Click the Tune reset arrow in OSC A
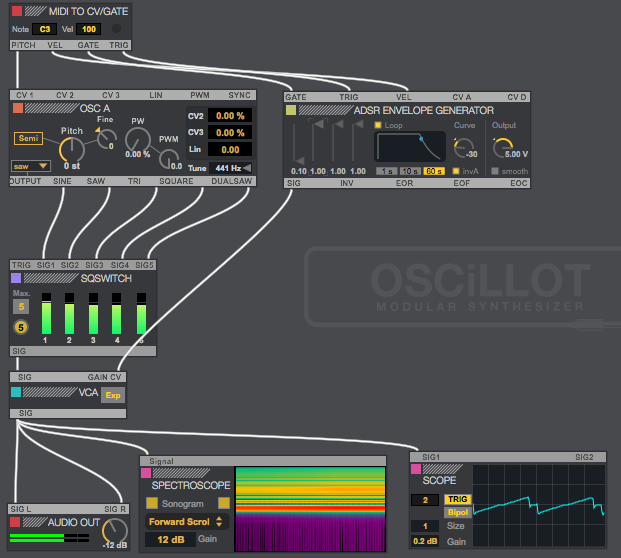Image resolution: width=621 pixels, height=558 pixels. pos(247,168)
